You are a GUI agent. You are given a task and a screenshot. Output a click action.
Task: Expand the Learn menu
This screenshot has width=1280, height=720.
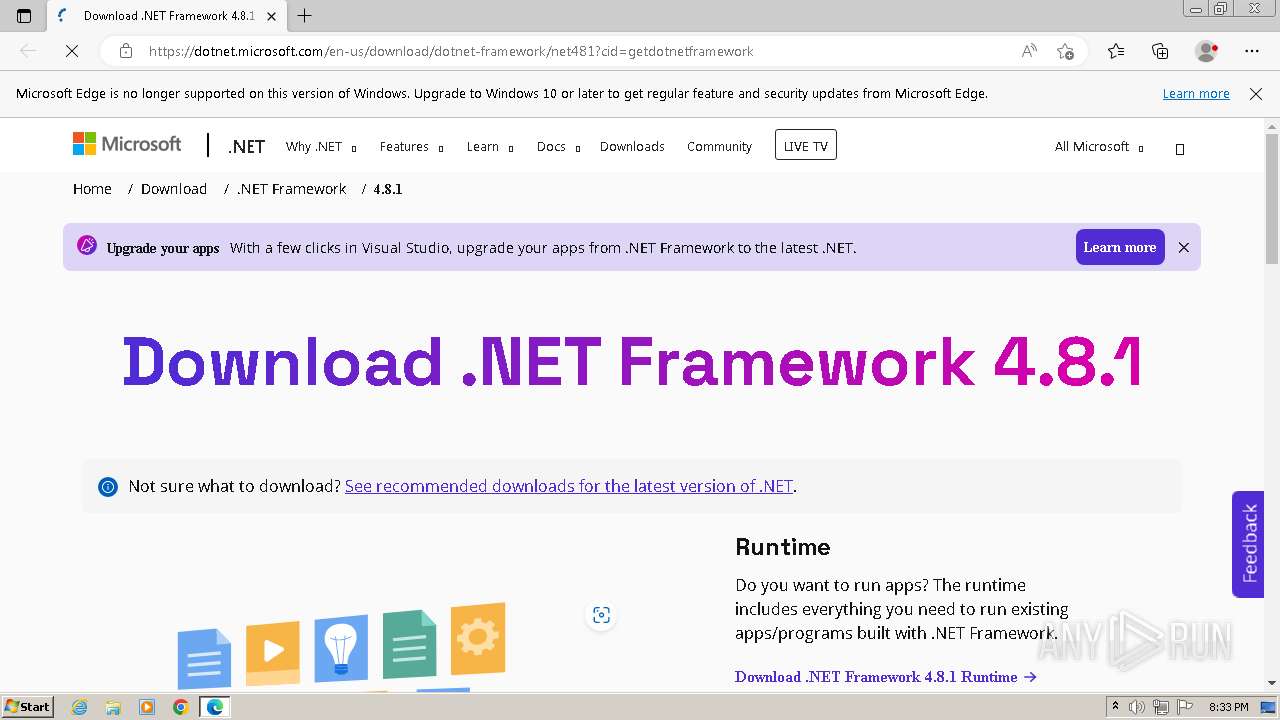(x=490, y=147)
